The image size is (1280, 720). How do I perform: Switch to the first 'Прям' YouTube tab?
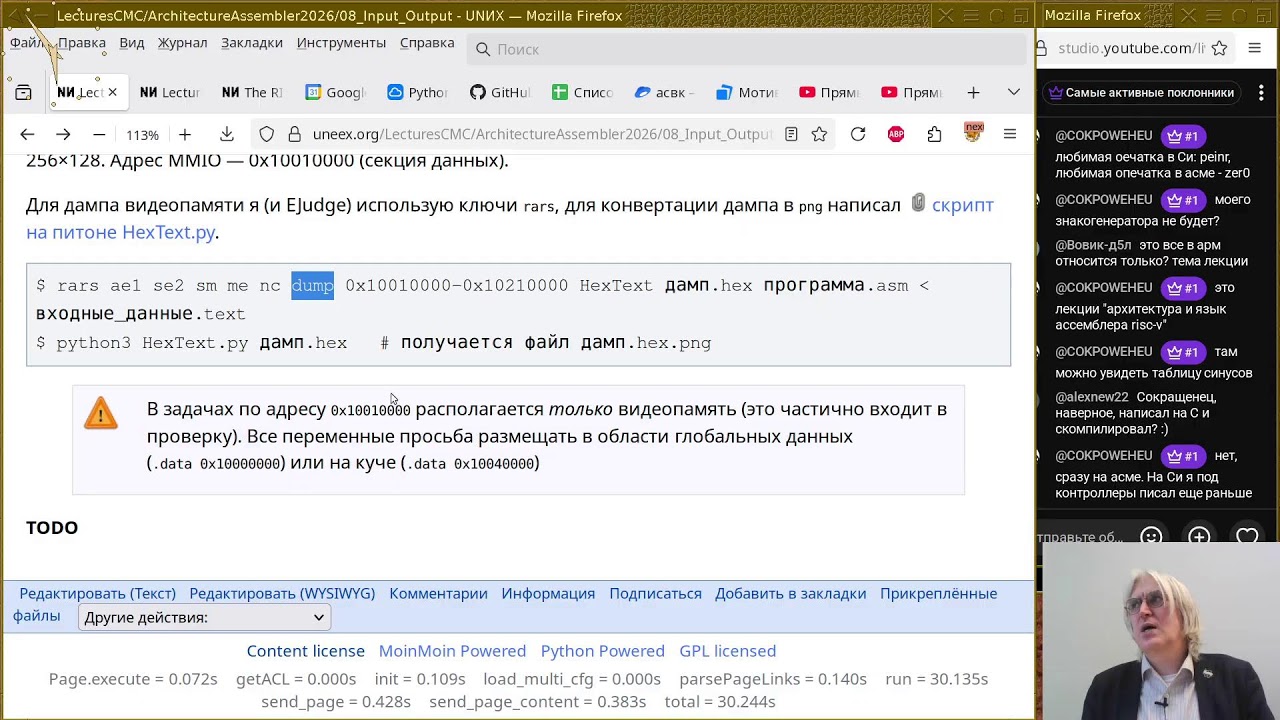point(831,92)
